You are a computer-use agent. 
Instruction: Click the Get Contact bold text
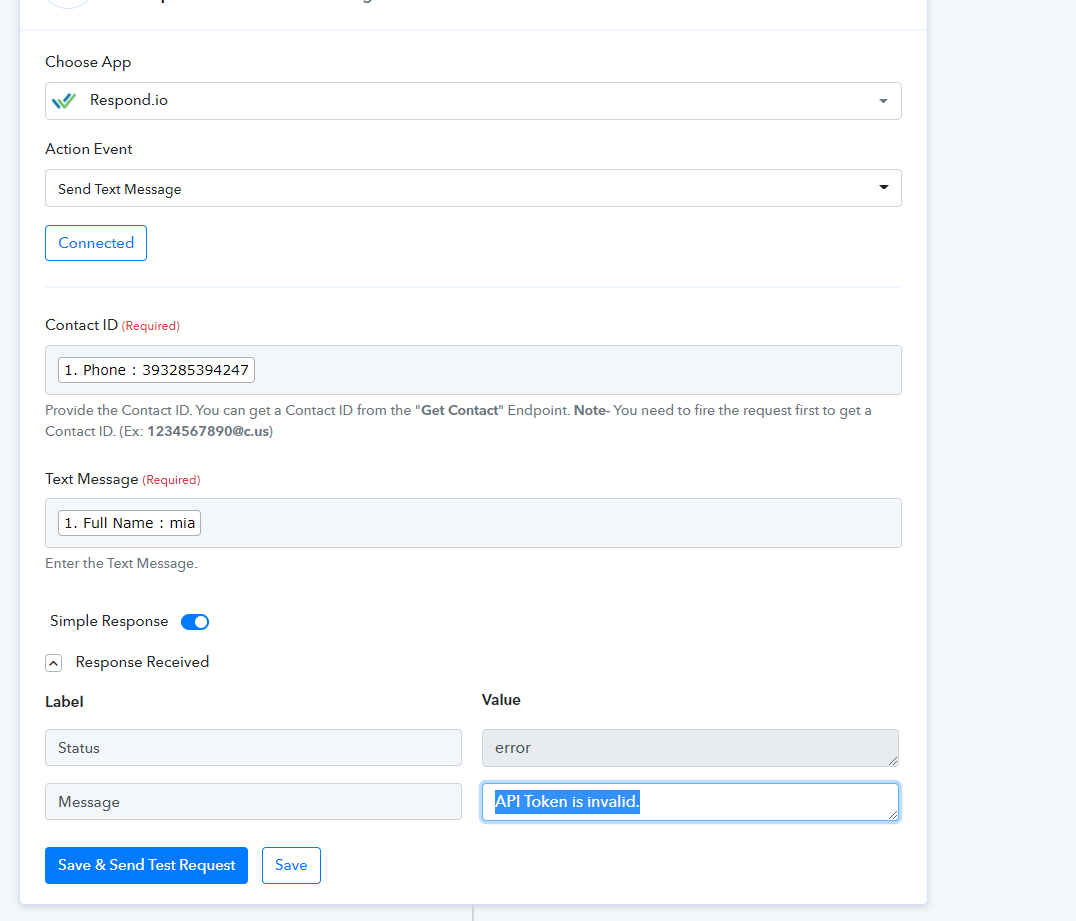[x=459, y=410]
